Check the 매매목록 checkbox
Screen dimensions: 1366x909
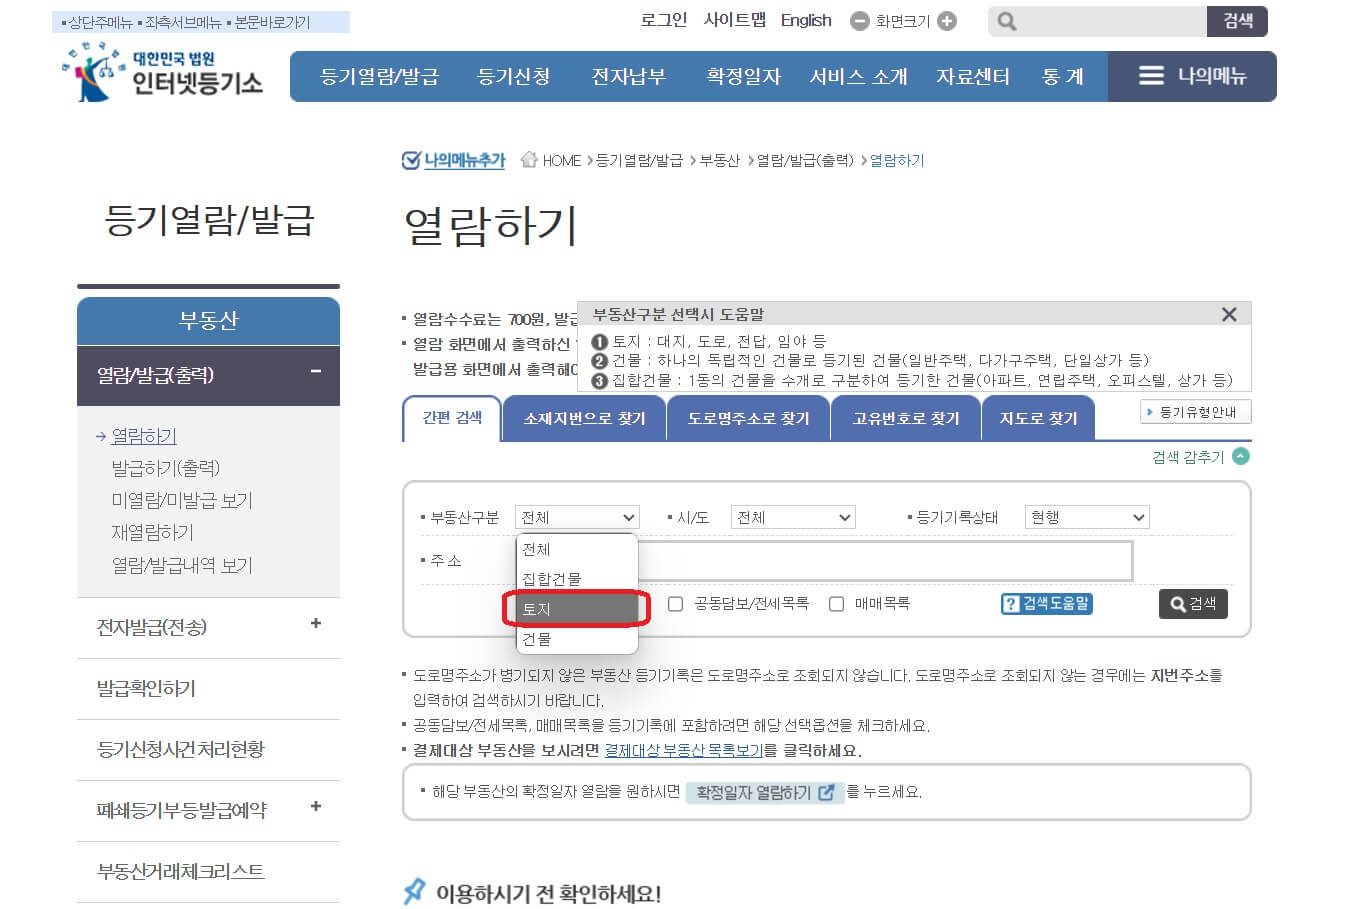coord(835,603)
